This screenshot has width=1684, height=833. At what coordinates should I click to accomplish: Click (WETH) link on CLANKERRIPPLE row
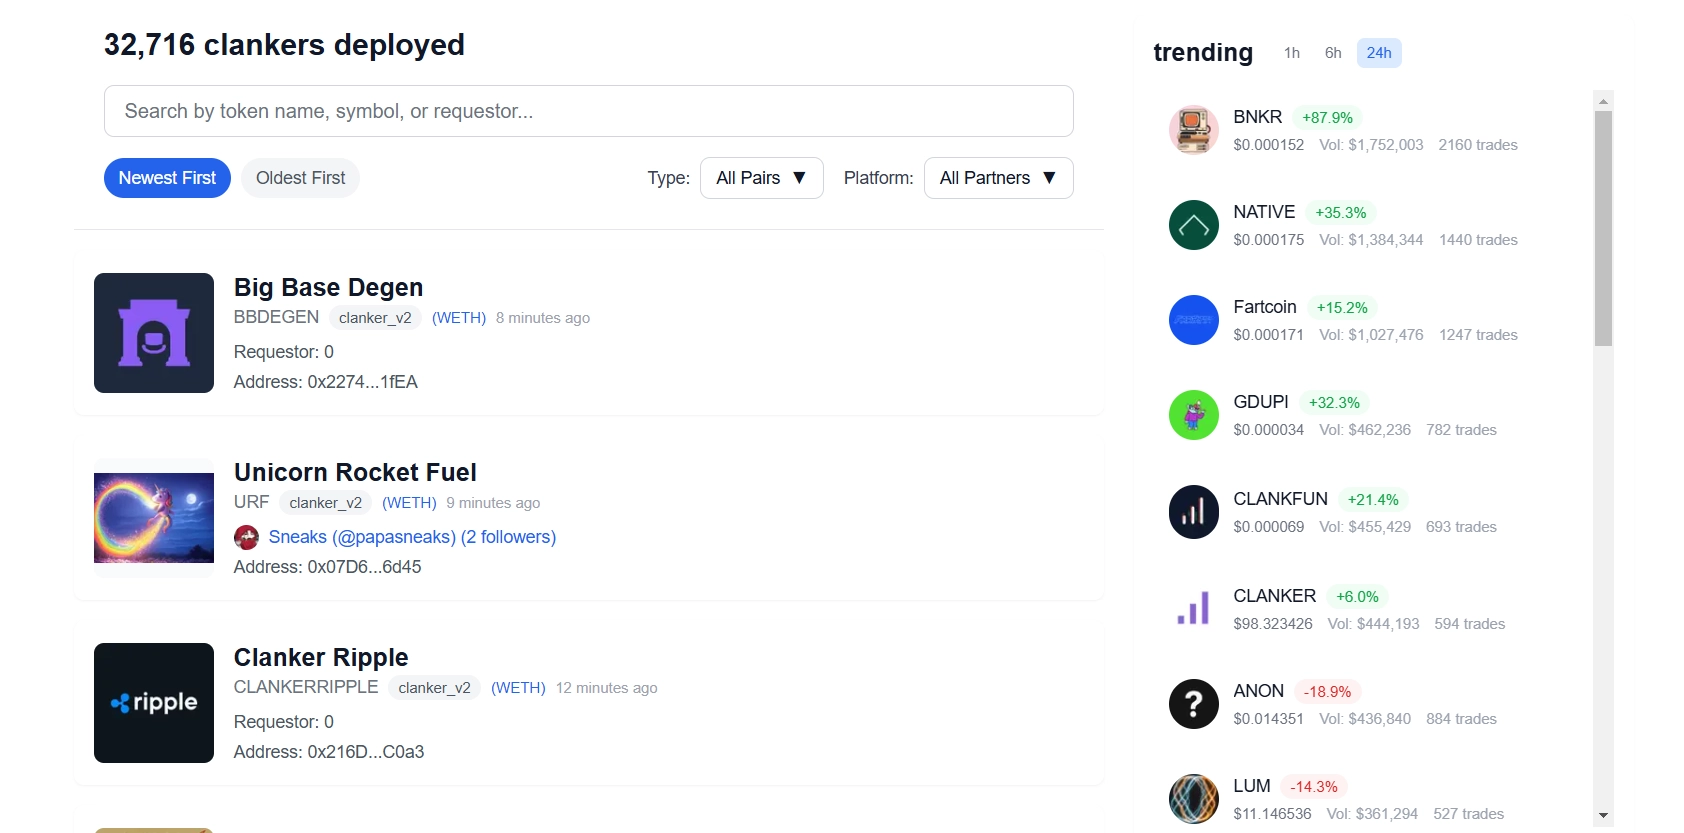tap(518, 688)
